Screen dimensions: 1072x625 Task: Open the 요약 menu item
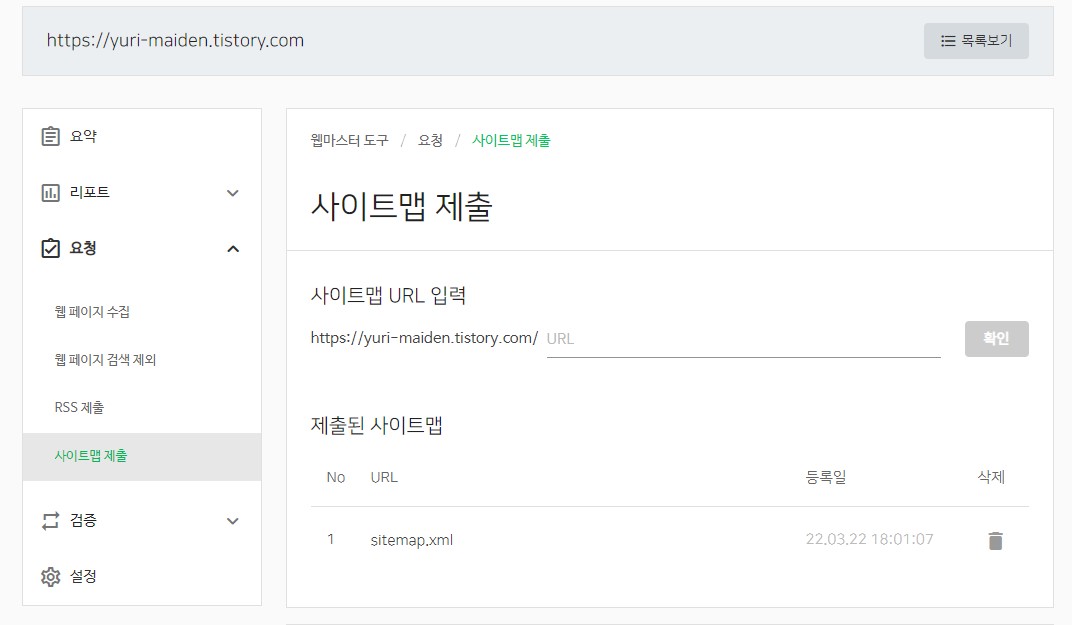[83, 136]
